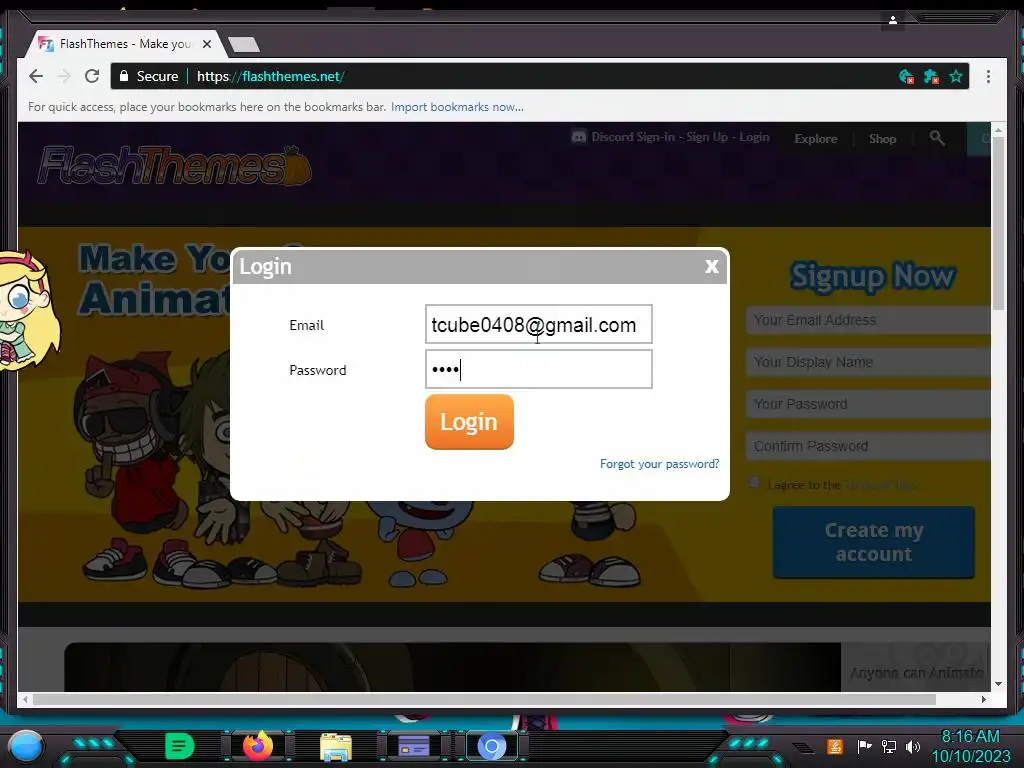Open the first extension icon in address bar

pyautogui.click(x=906, y=76)
